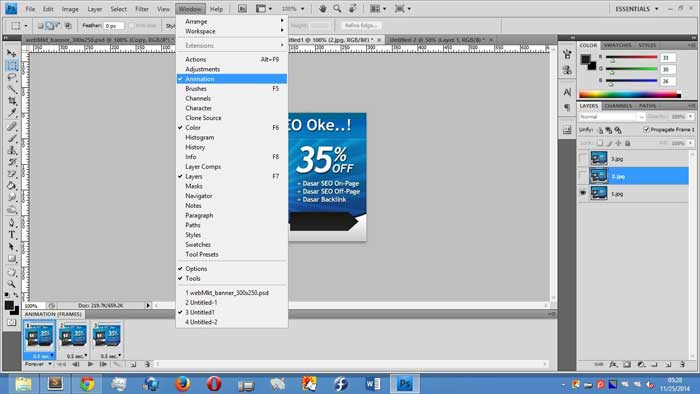Duplicate selected animation frame icon
The height and width of the screenshot is (394, 700).
coord(133,365)
